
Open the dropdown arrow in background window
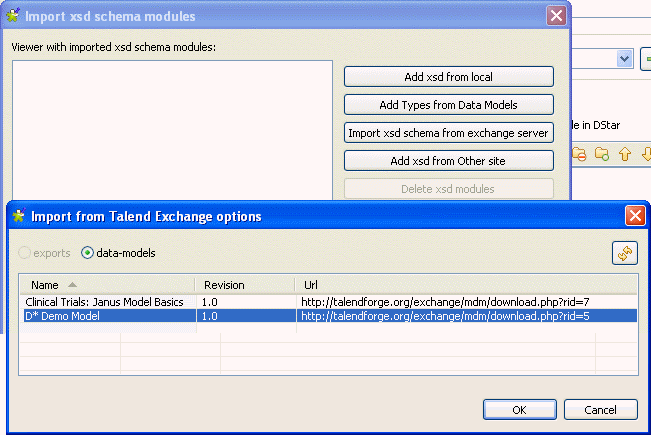tap(624, 59)
